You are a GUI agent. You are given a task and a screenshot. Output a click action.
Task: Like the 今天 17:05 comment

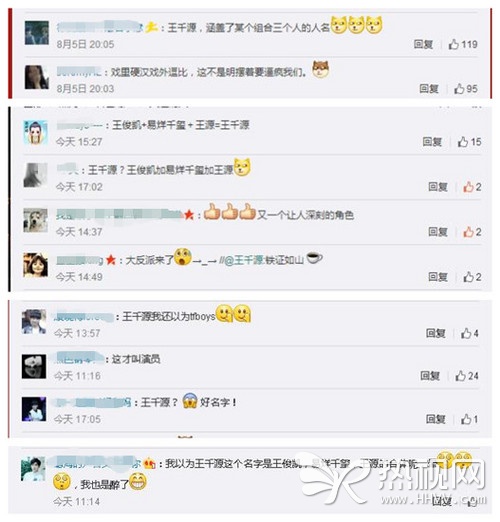tap(466, 419)
